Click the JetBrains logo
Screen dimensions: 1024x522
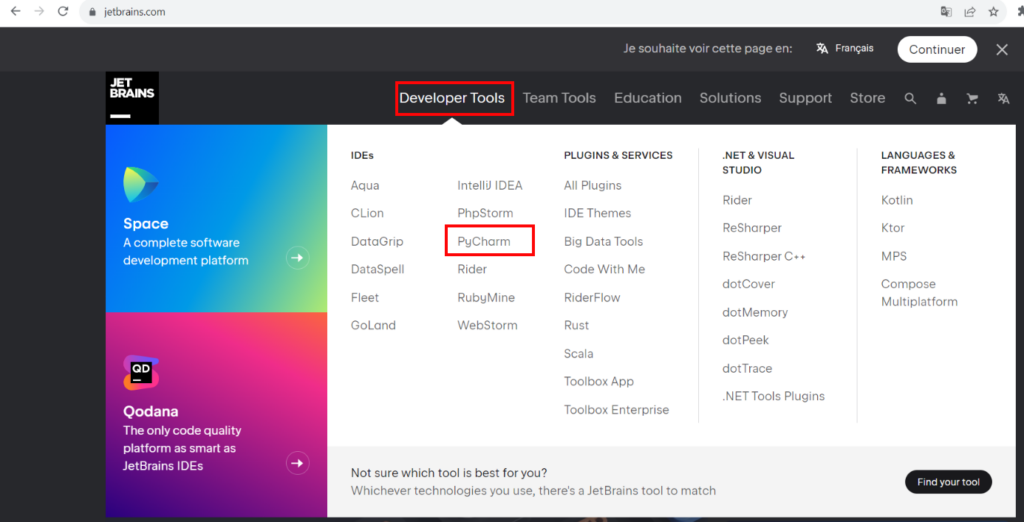(x=132, y=98)
